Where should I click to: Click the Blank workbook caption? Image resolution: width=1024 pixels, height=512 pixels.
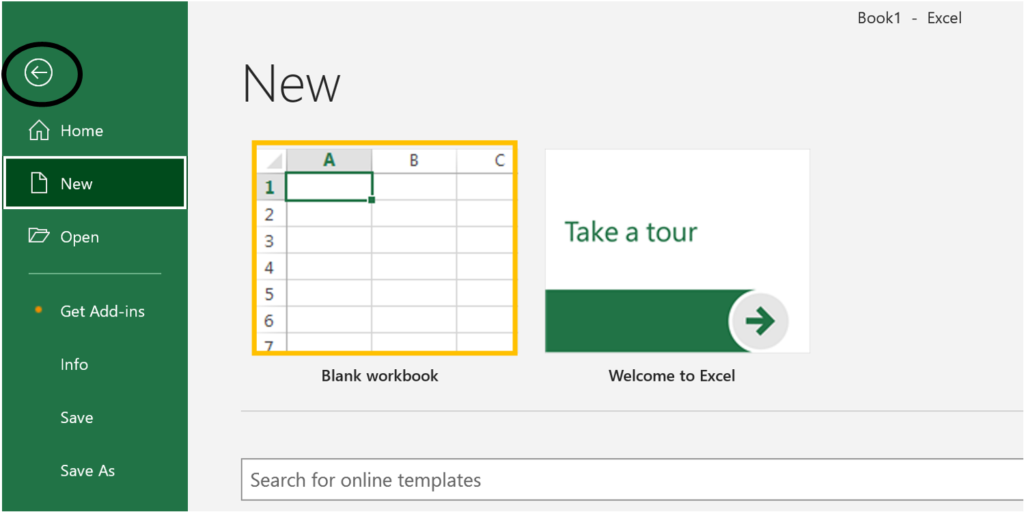[379, 376]
